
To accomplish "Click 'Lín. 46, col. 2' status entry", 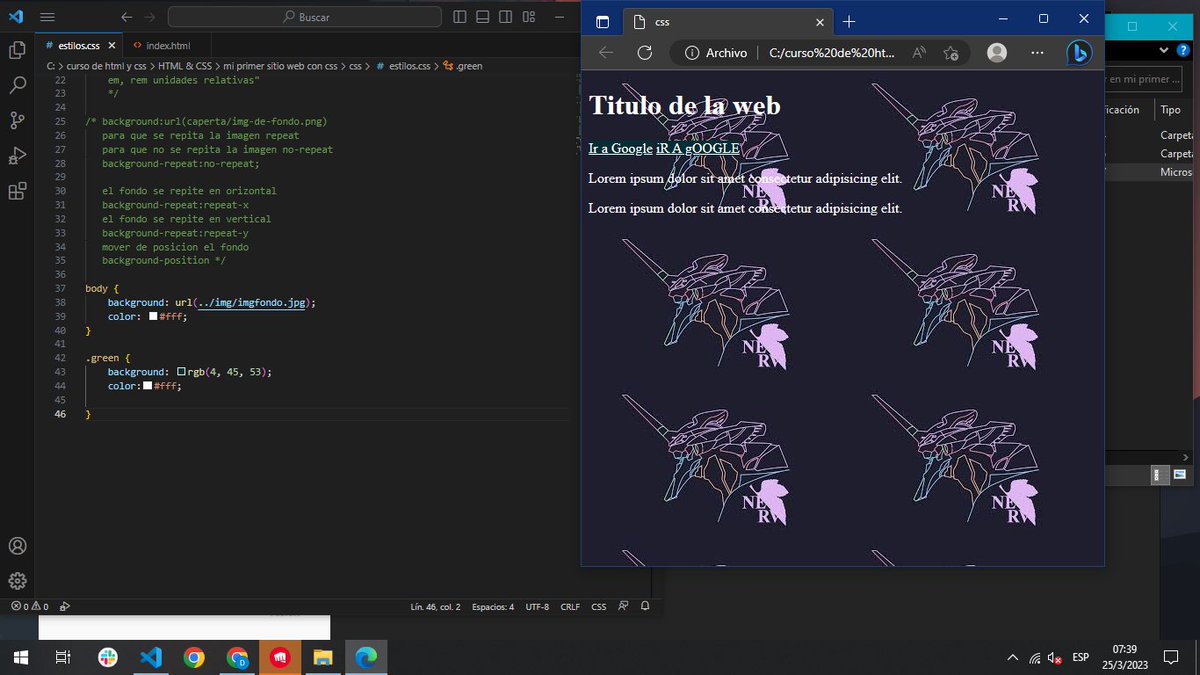I will coord(435,606).
